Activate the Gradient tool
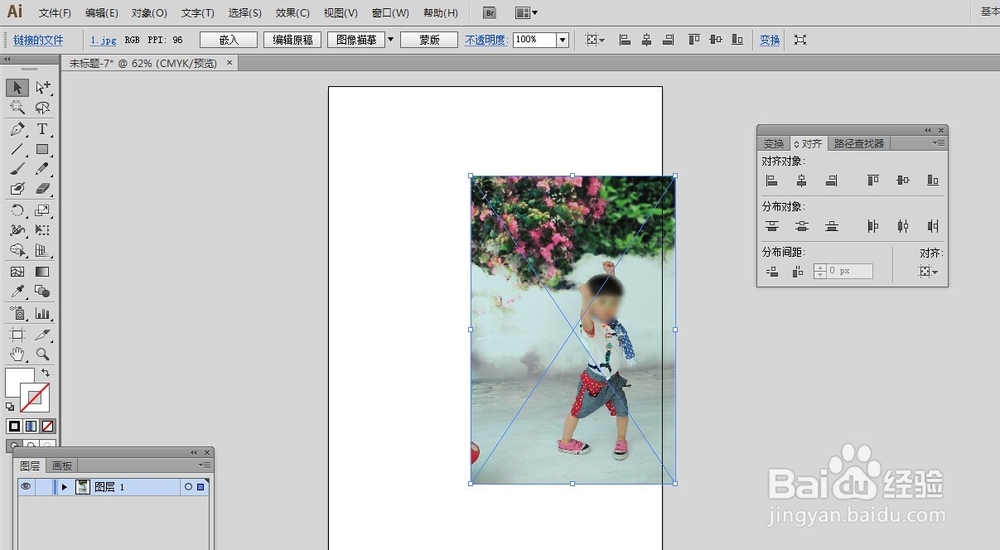Image resolution: width=1000 pixels, height=550 pixels. 42,272
